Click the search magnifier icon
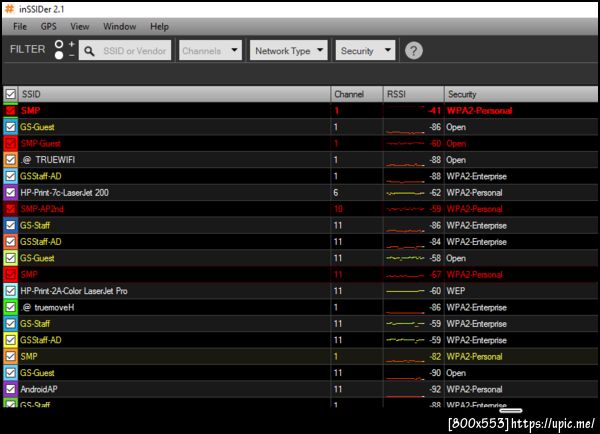This screenshot has height=434, width=600. pos(89,51)
